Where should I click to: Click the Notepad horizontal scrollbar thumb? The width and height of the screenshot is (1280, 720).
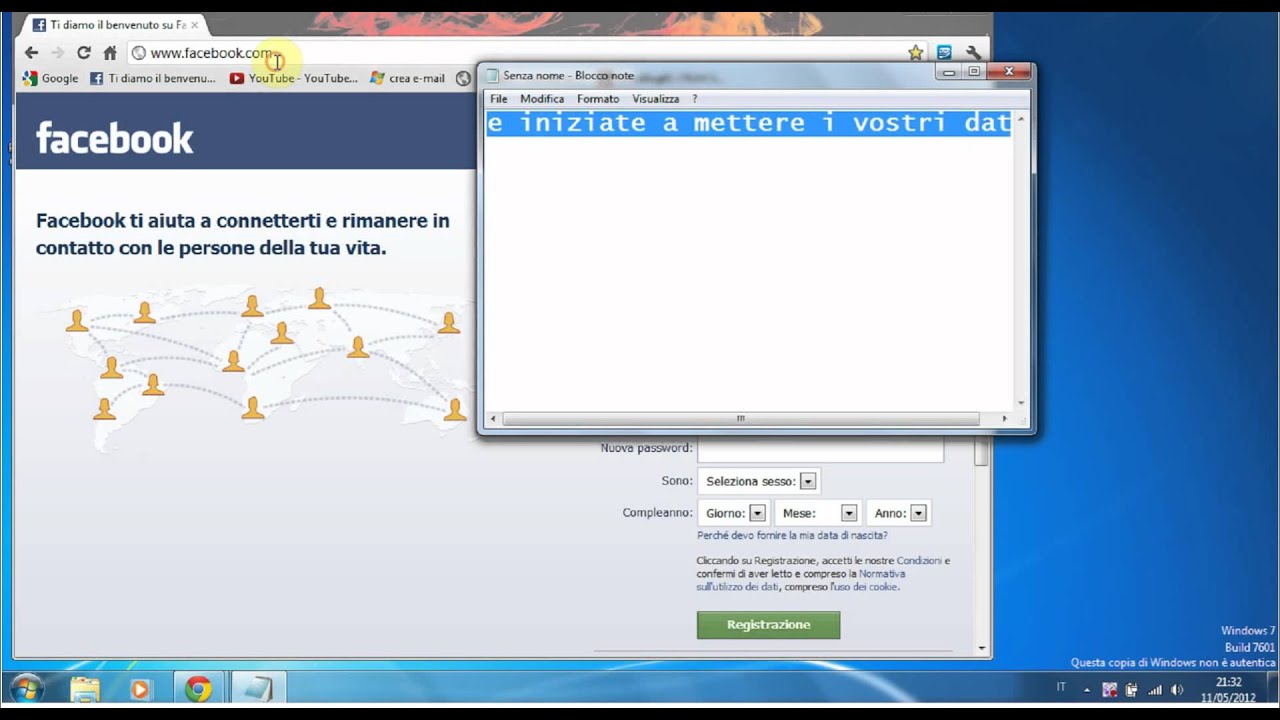coord(741,419)
